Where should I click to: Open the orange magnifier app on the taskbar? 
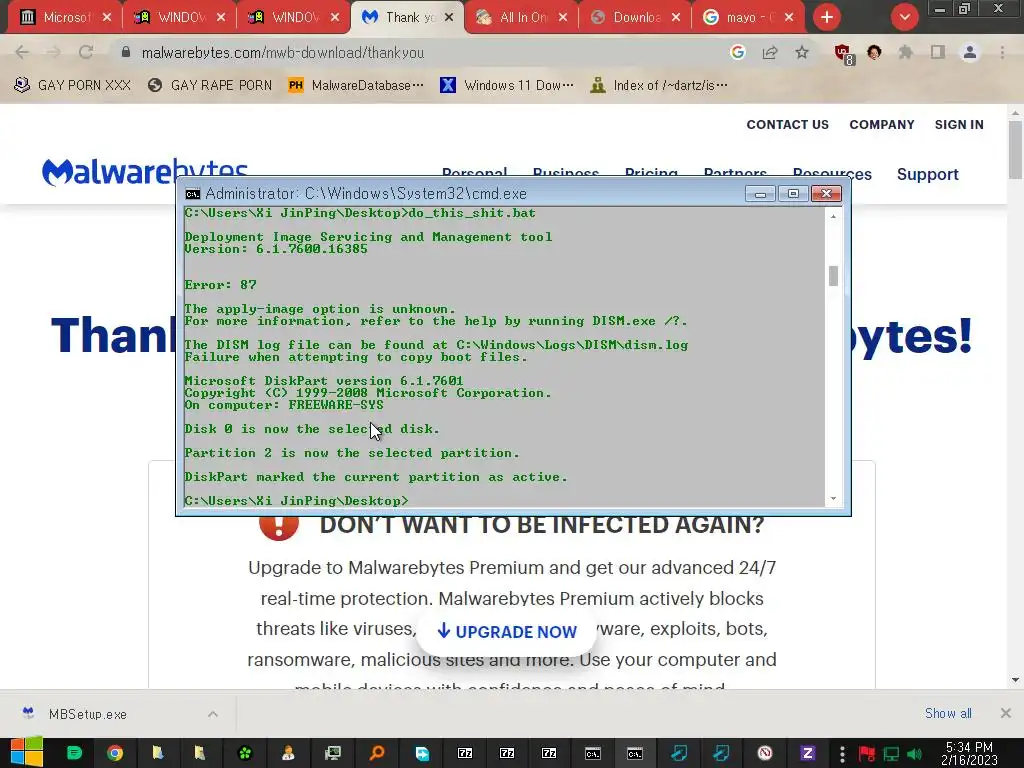point(377,754)
